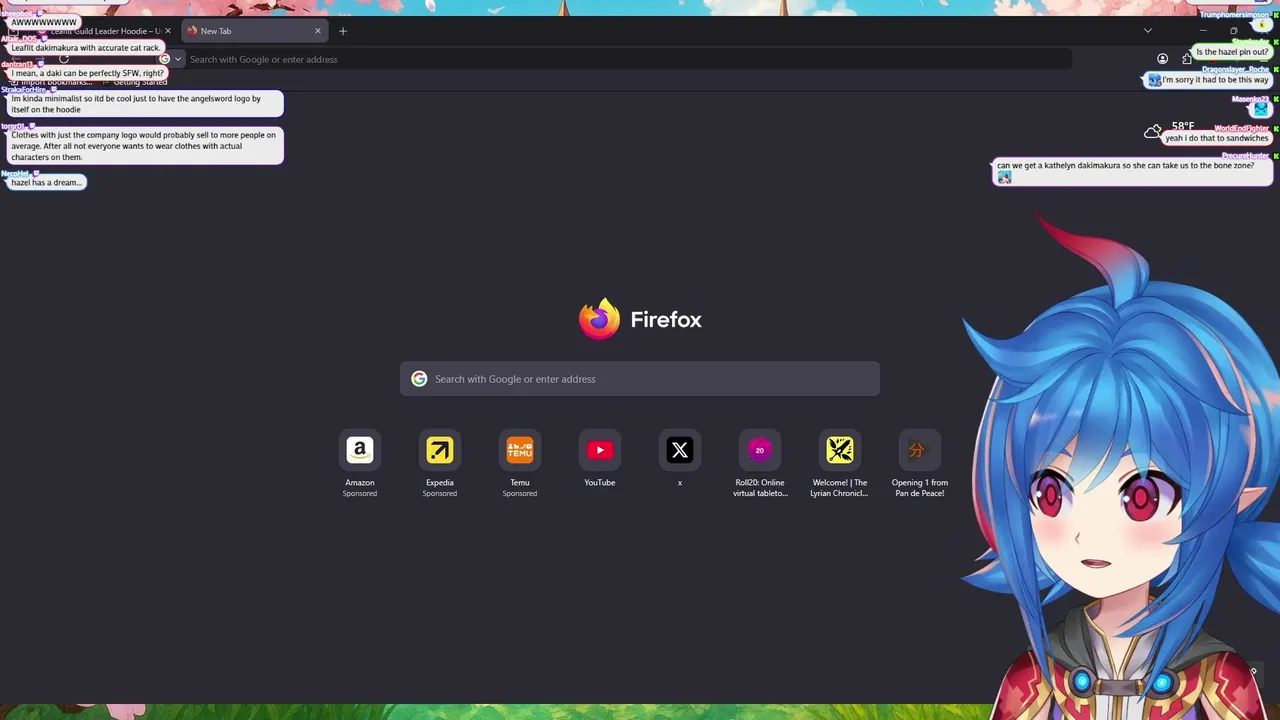Click the "hazel has a dream..." chat message
1280x720 pixels.
coord(46,182)
